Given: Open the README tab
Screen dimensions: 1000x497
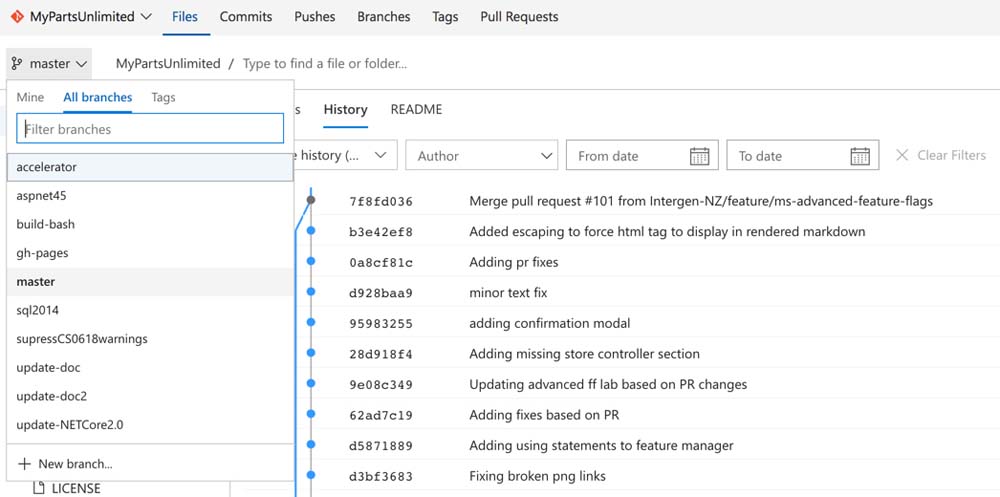Looking at the screenshot, I should (x=416, y=109).
